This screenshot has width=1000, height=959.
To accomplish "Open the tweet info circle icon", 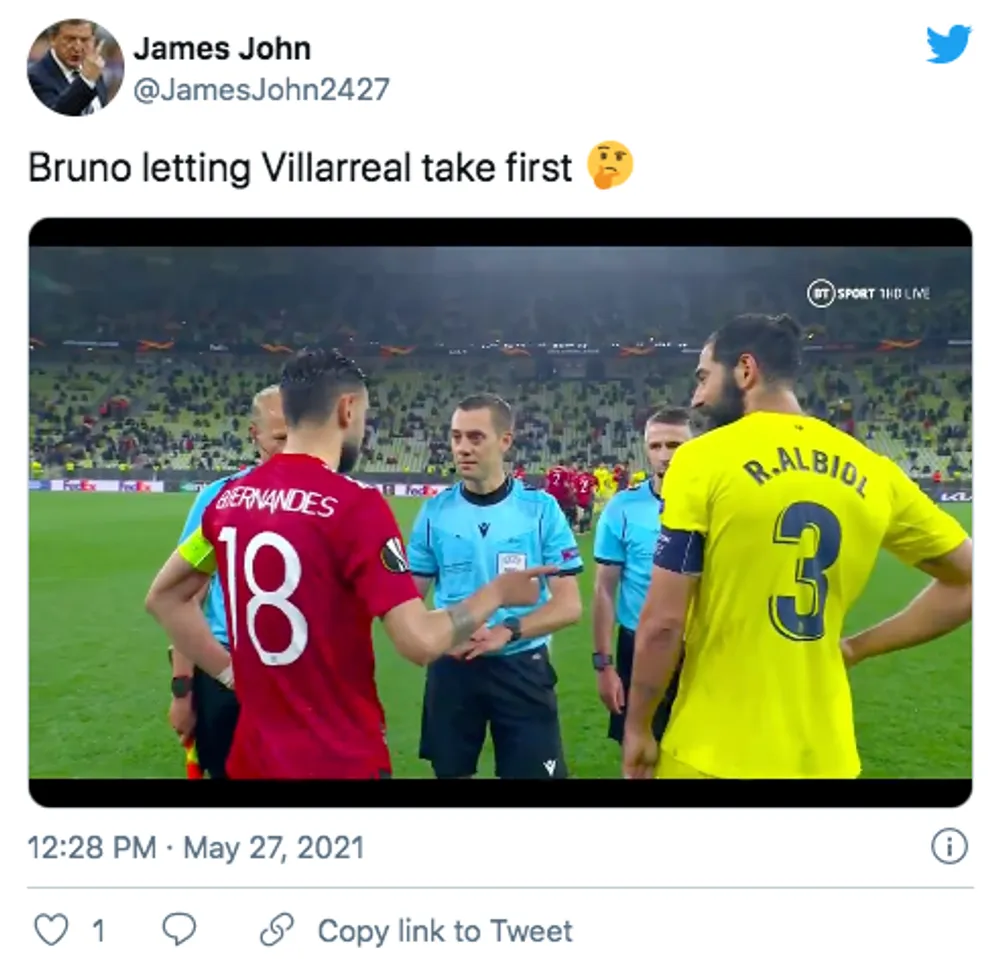I will click(949, 846).
